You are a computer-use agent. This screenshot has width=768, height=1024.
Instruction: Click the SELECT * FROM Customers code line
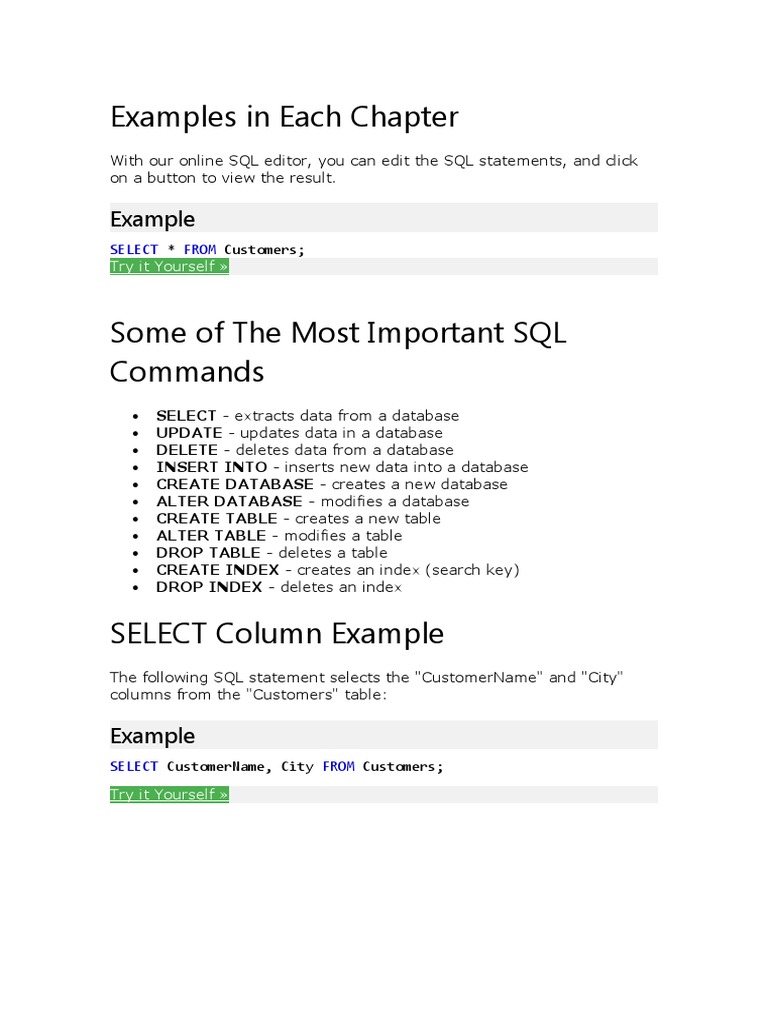click(205, 249)
